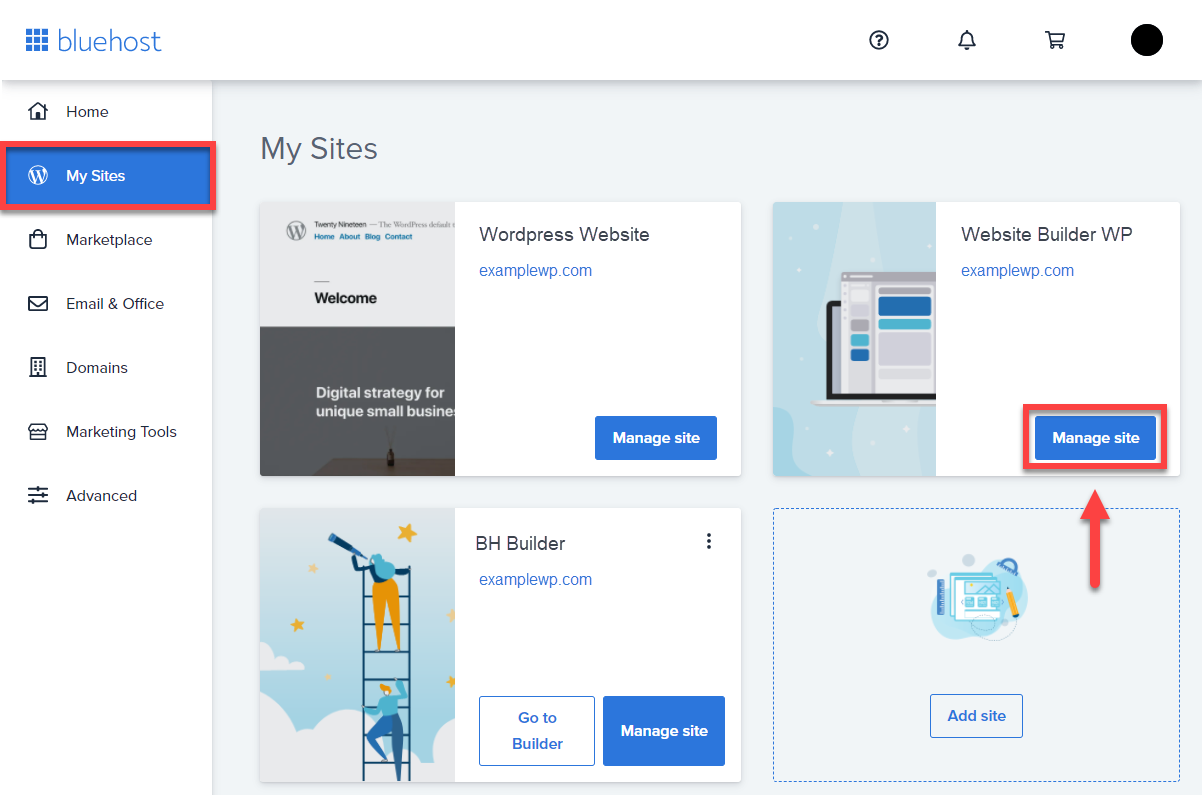Open examplewp.com link under Wordpress Website

click(536, 271)
